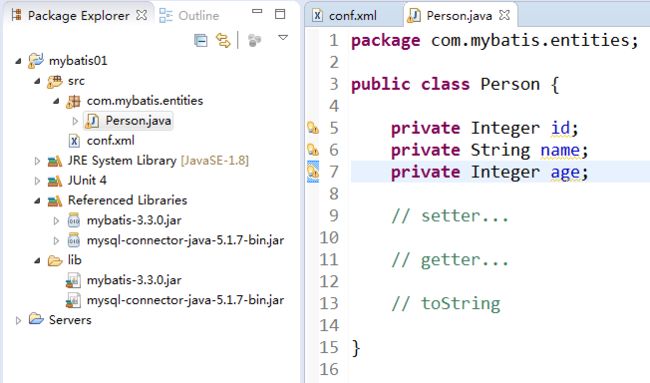This screenshot has height=383, width=650.
Task: Click the conf.xml file icon in tree
Action: (x=74, y=141)
